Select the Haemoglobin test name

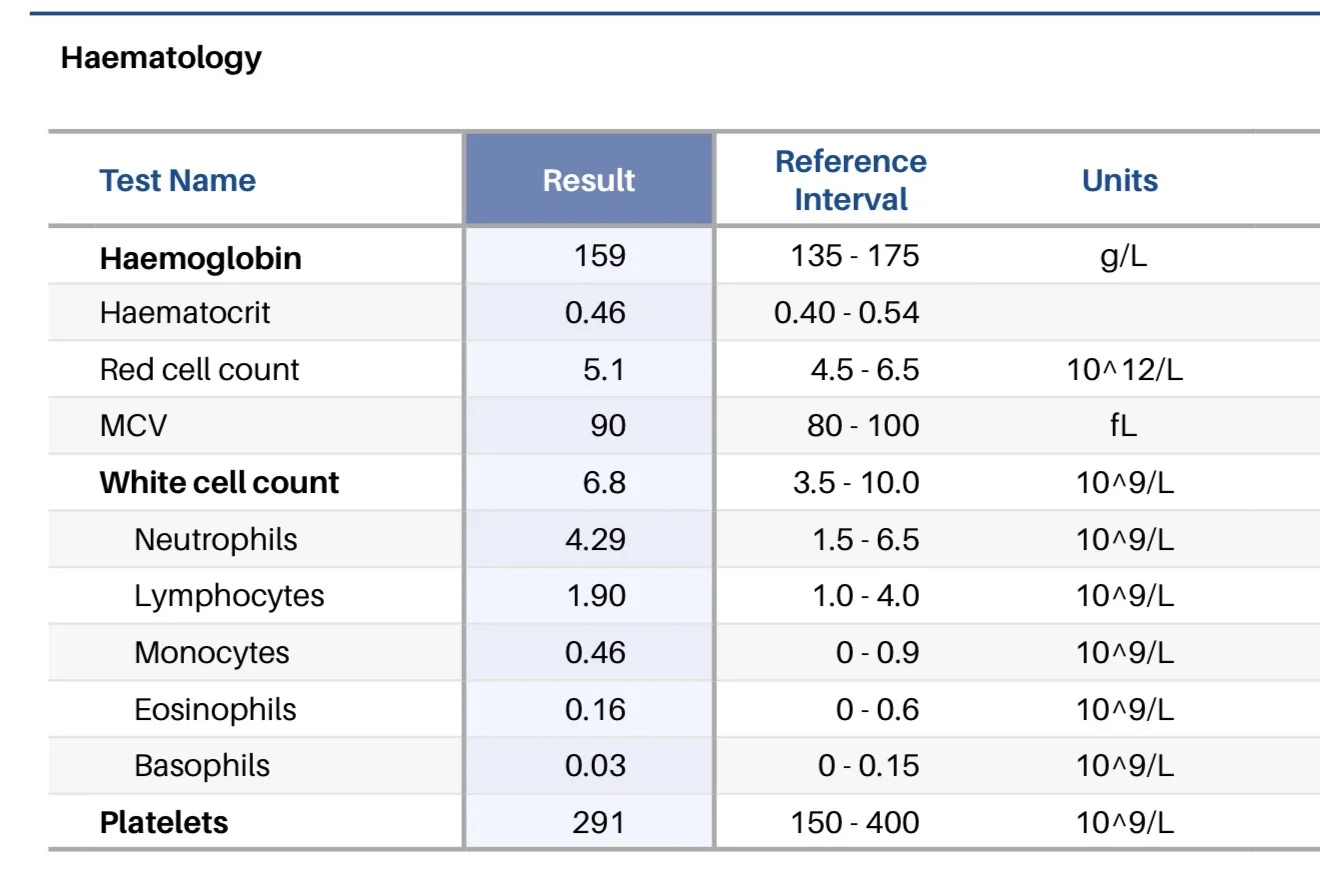click(200, 258)
